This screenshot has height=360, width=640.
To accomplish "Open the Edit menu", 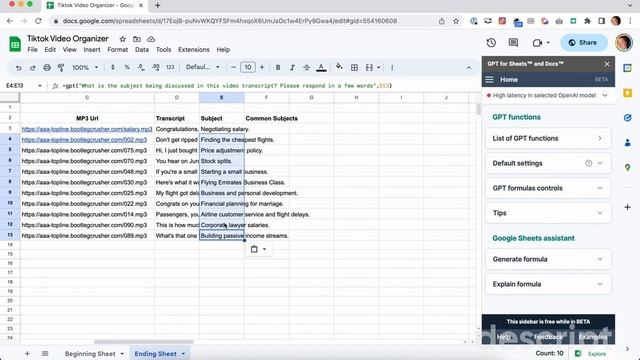I will (50, 50).
